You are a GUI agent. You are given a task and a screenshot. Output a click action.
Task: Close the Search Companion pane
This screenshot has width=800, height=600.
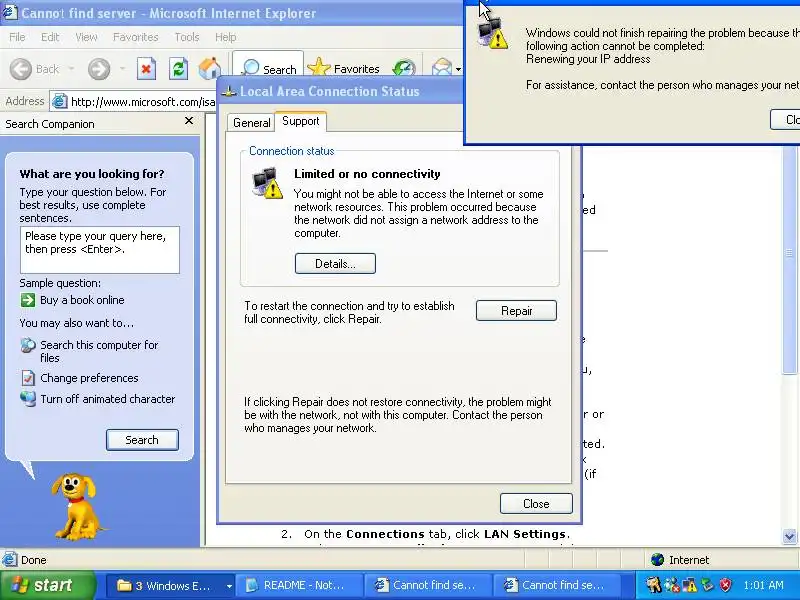189,121
